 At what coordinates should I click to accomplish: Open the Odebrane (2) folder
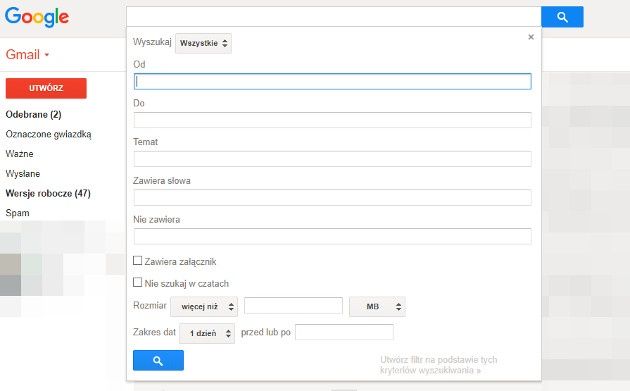(33, 115)
